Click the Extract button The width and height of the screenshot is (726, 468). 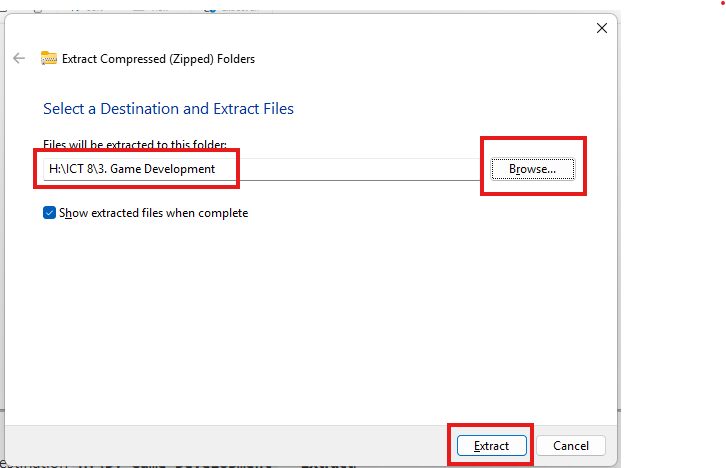pos(491,446)
